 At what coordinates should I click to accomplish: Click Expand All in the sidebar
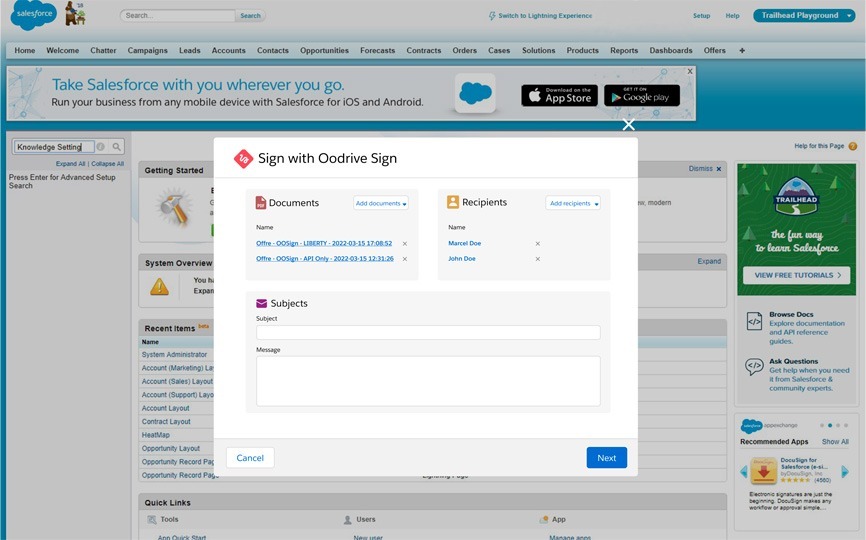[x=70, y=164]
